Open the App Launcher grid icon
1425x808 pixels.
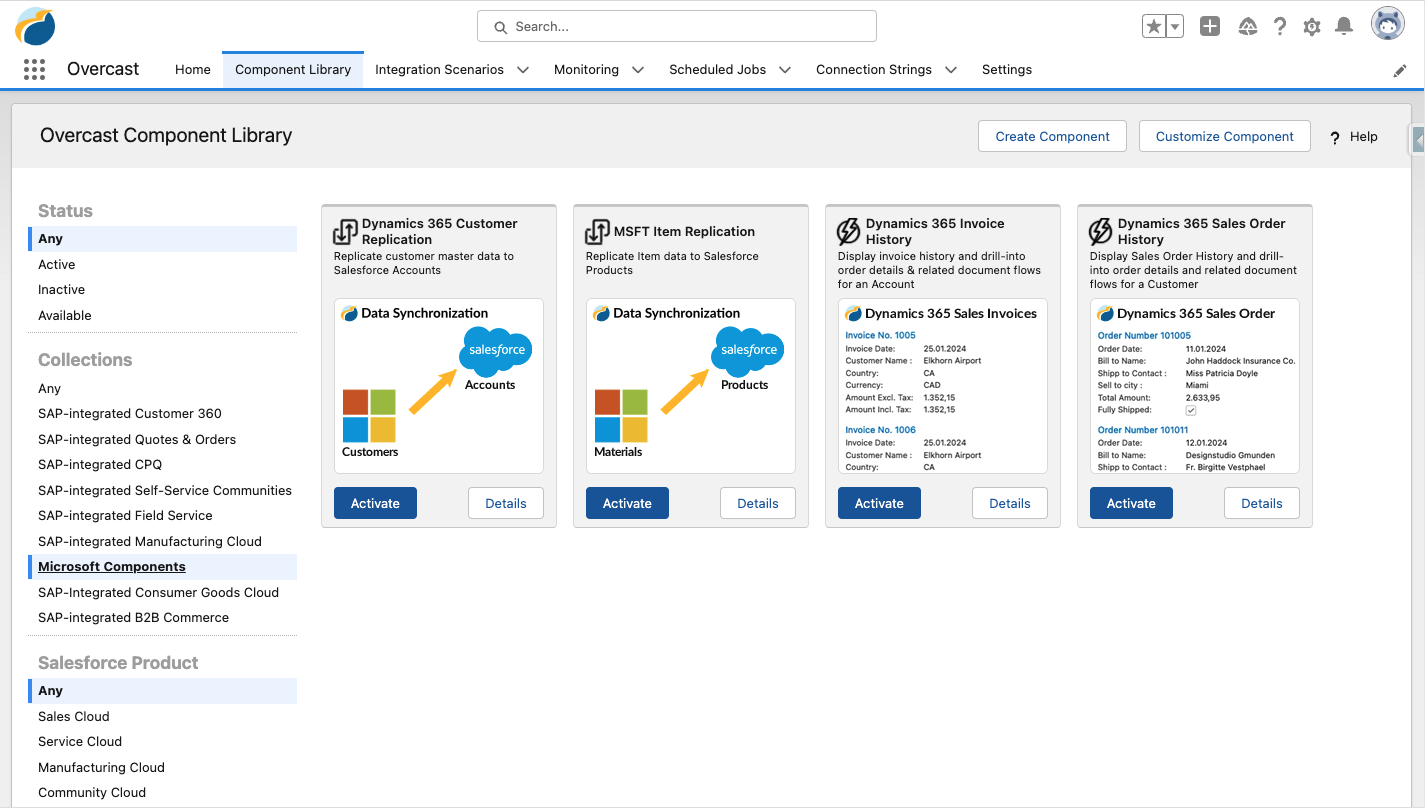[x=34, y=69]
